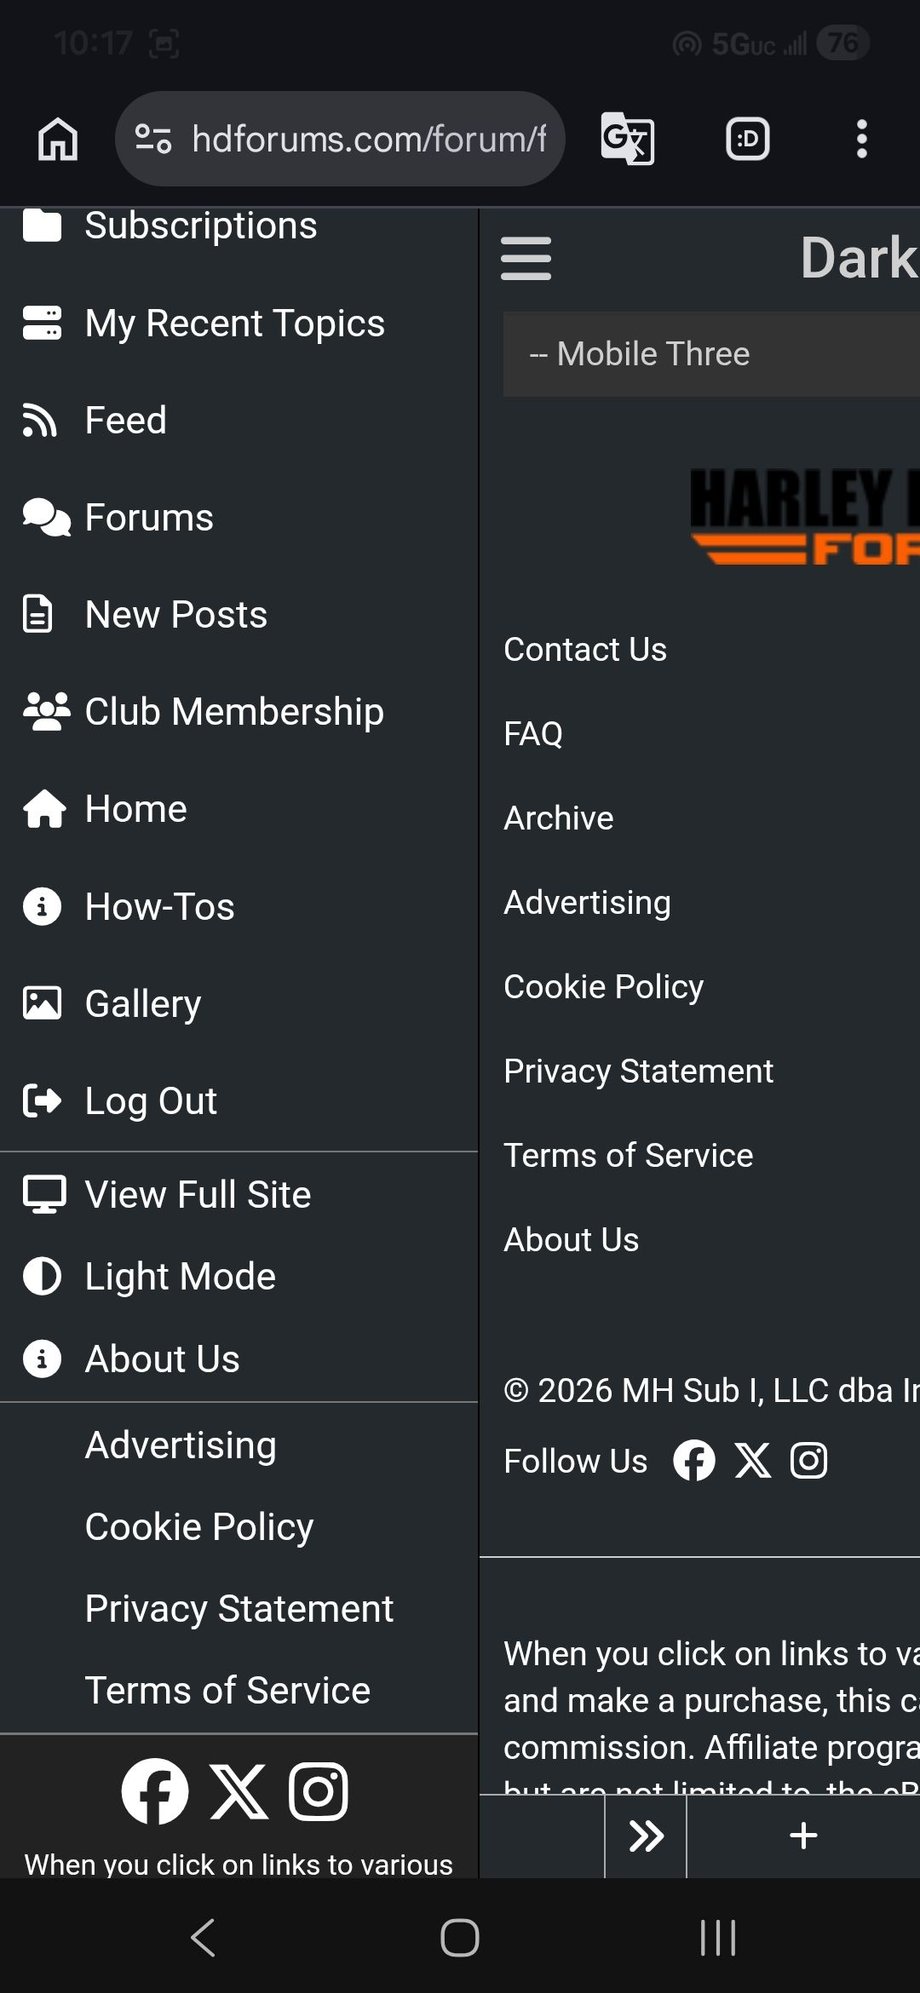The image size is (920, 1993).
Task: Select View Full Site option
Action: (x=197, y=1195)
